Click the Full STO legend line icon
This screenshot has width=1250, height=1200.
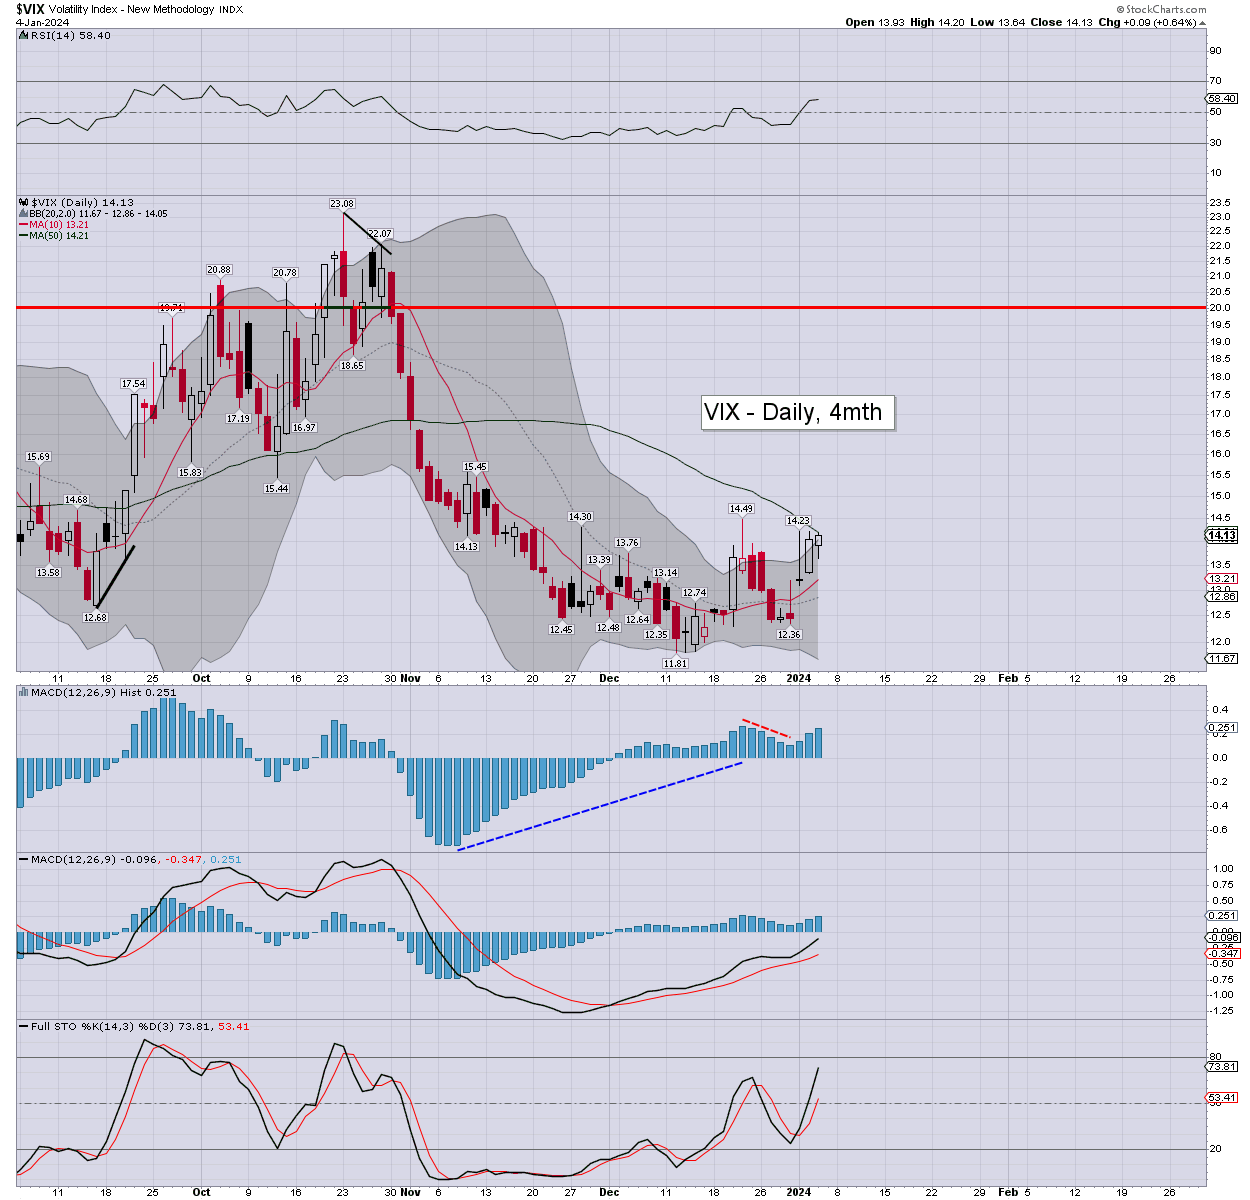pos(23,1027)
